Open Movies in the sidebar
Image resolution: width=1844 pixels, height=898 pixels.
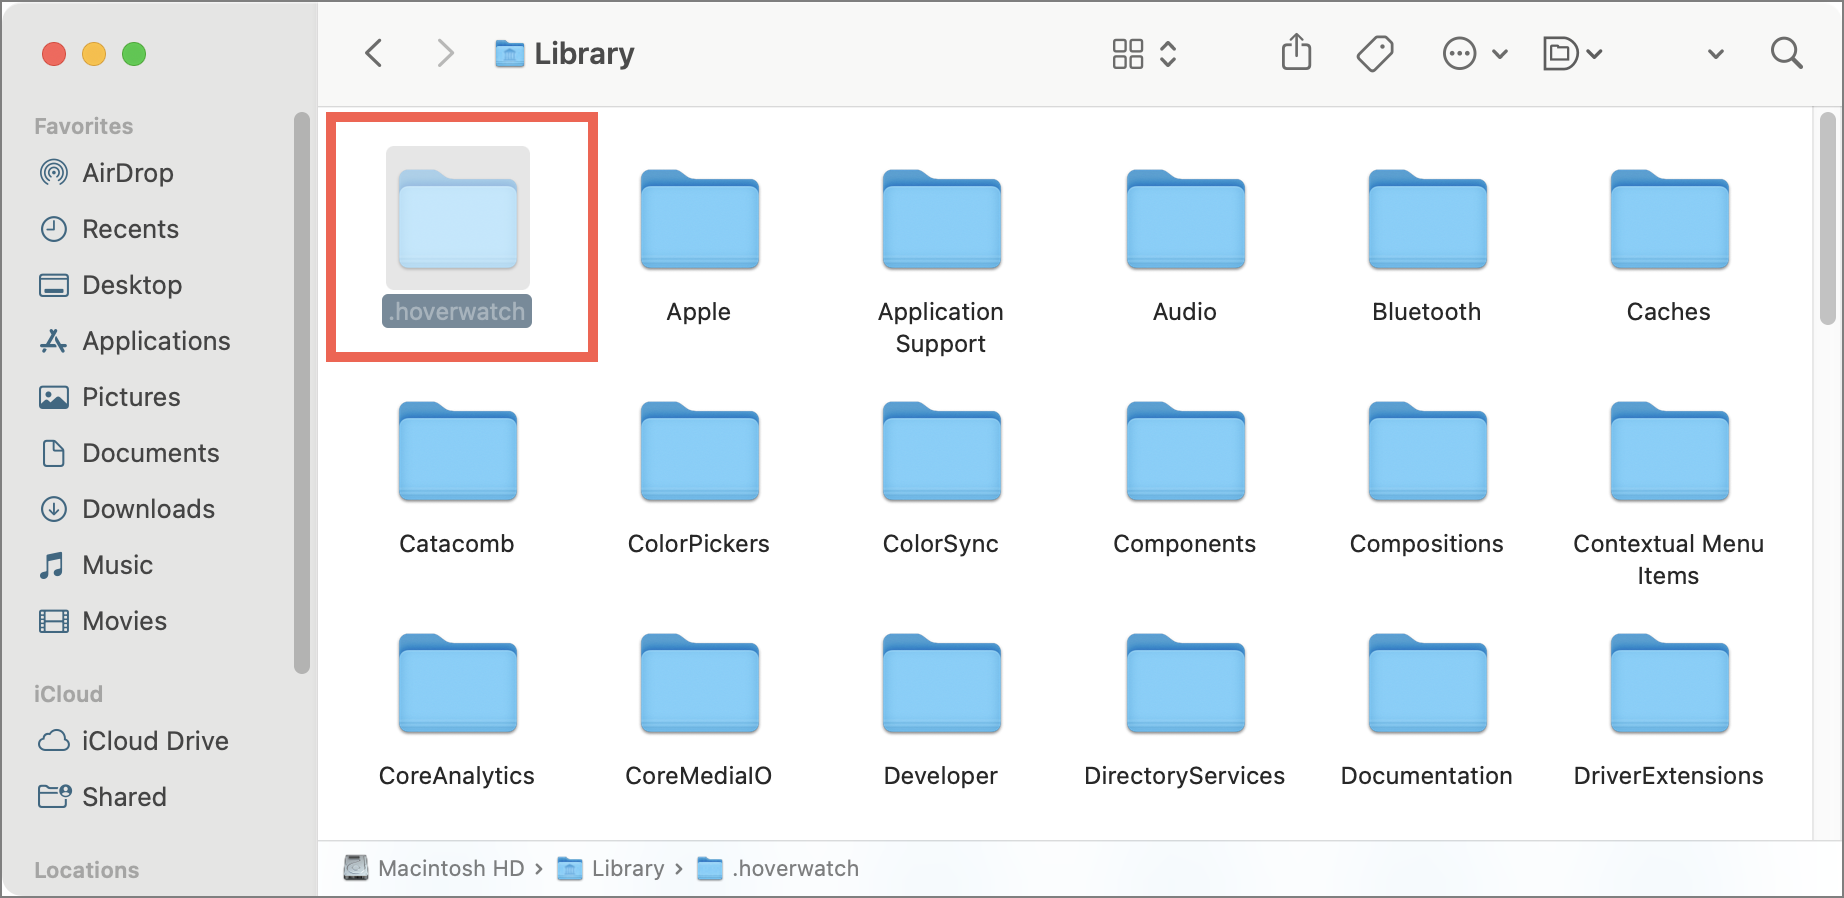click(102, 621)
